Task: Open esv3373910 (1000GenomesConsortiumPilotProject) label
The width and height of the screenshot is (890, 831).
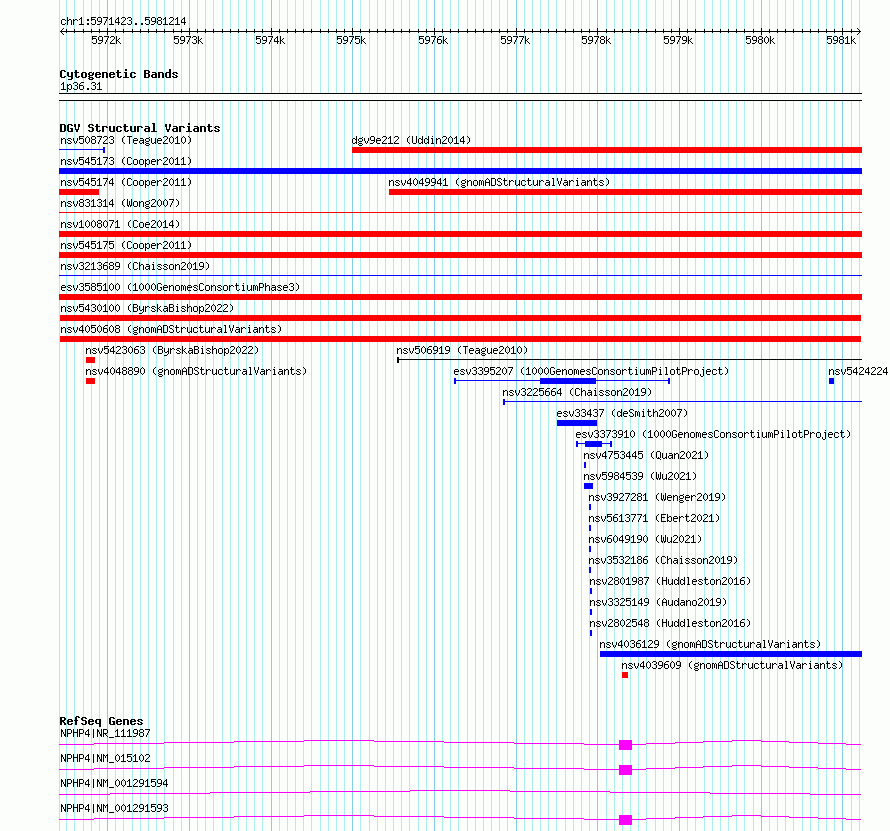Action: click(x=713, y=434)
